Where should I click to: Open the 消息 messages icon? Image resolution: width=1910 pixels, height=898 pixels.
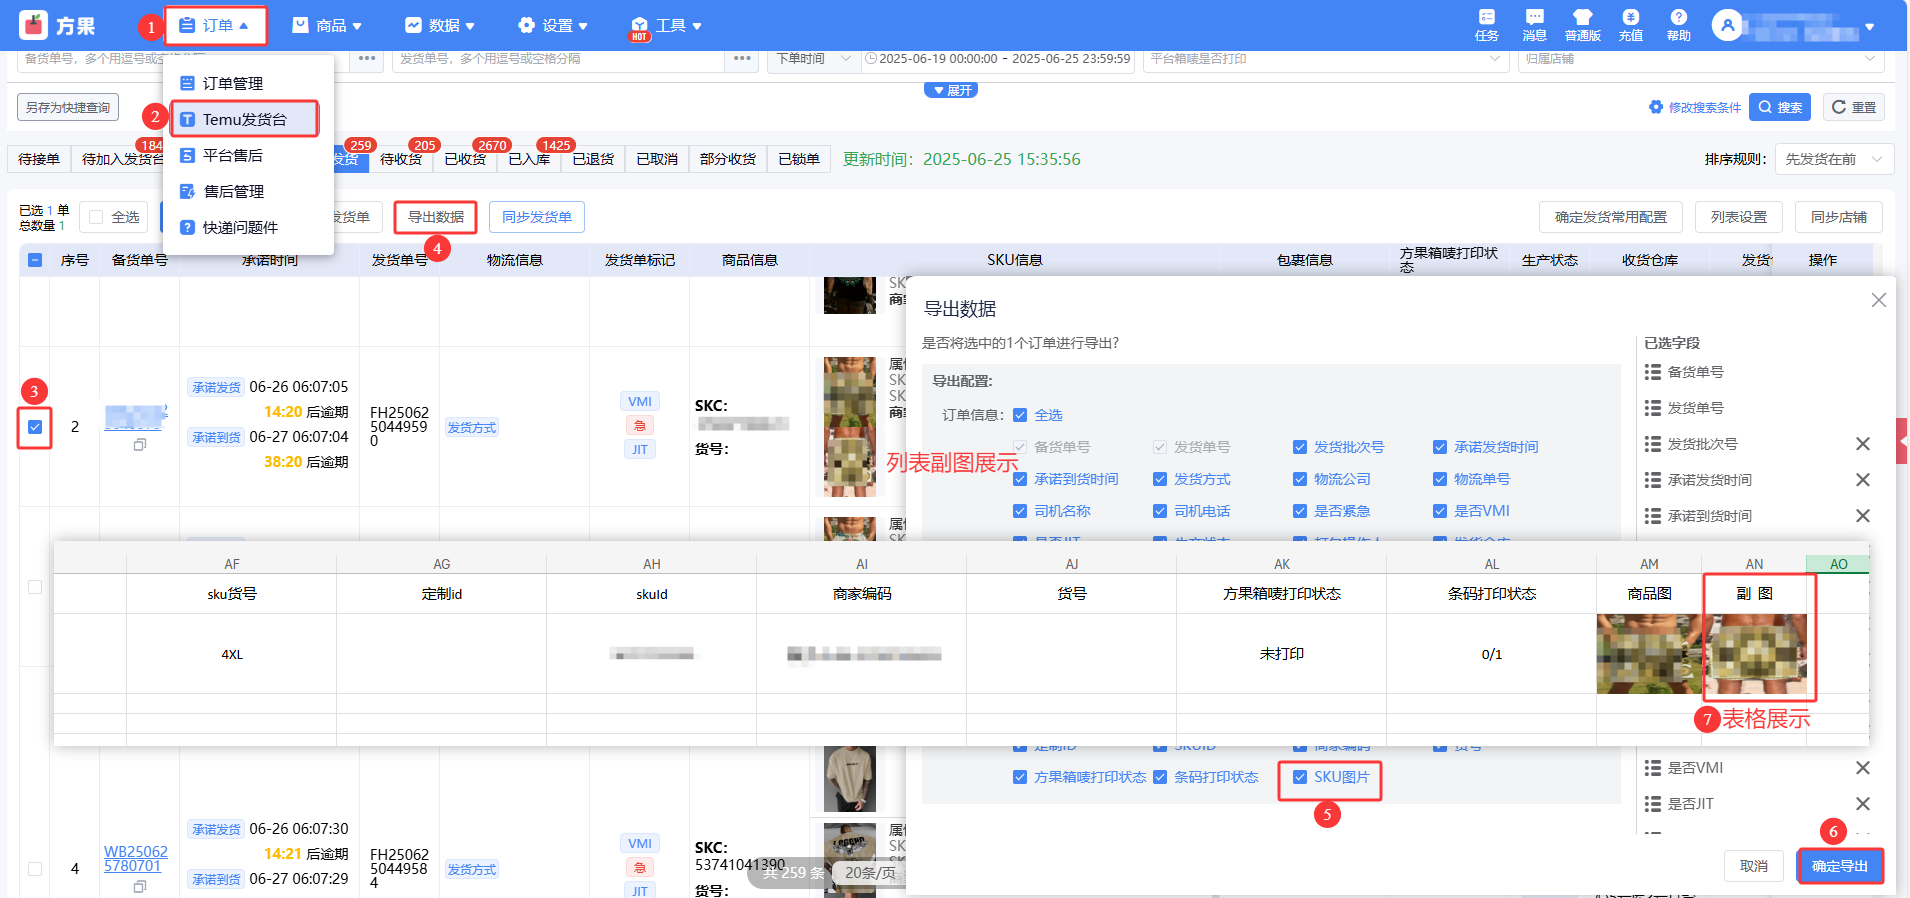pyautogui.click(x=1534, y=24)
